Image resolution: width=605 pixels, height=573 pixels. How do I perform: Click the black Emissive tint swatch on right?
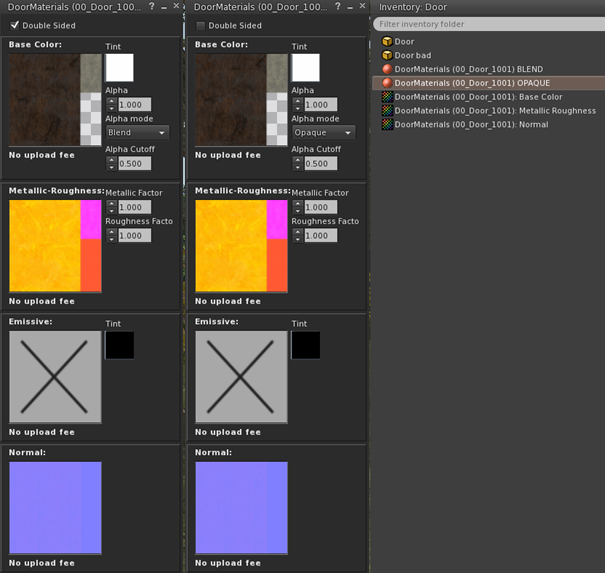click(306, 345)
